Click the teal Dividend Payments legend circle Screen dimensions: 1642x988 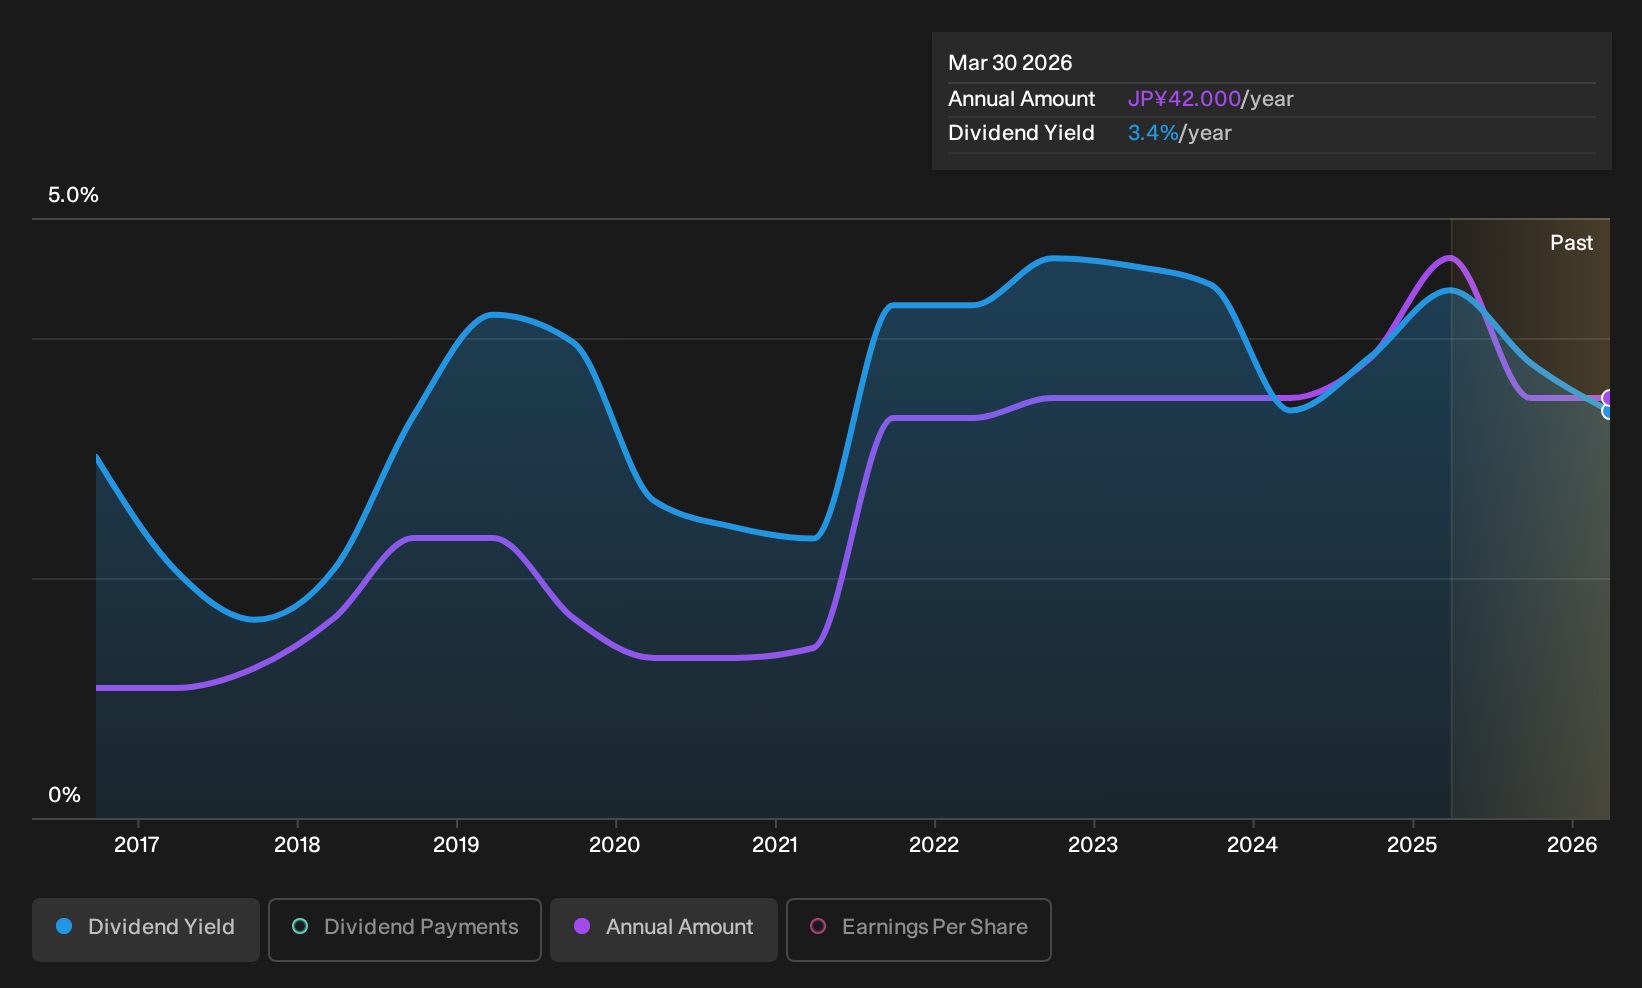pyautogui.click(x=300, y=927)
